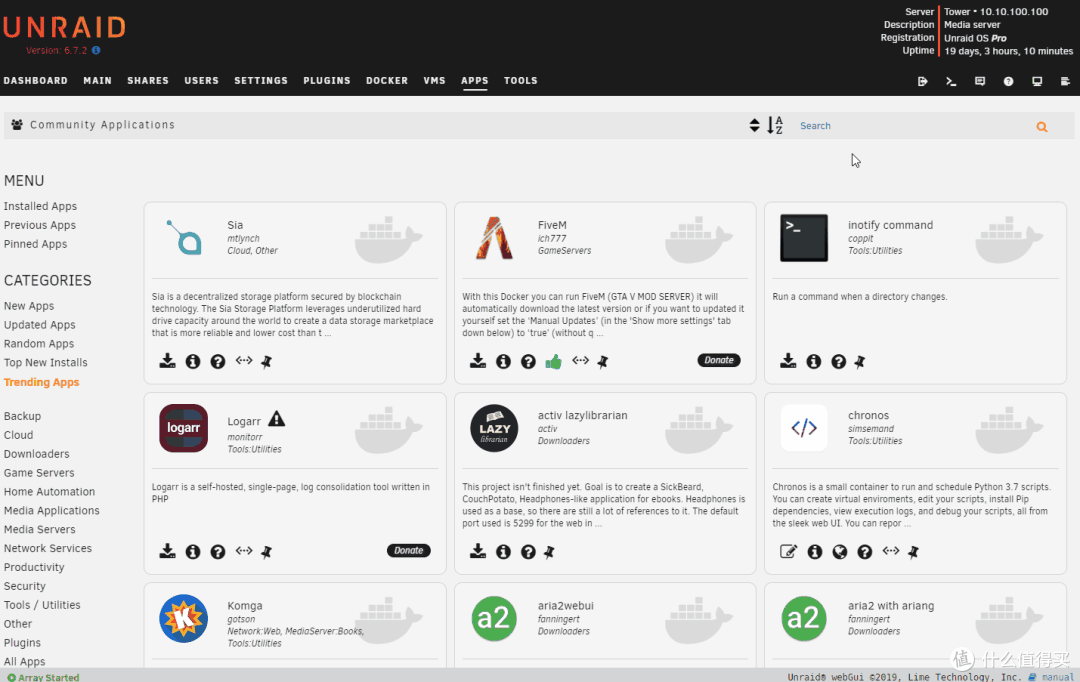Viewport: 1080px width, 682px height.
Task: Toggle A-Z sort order icon
Action: pos(775,126)
